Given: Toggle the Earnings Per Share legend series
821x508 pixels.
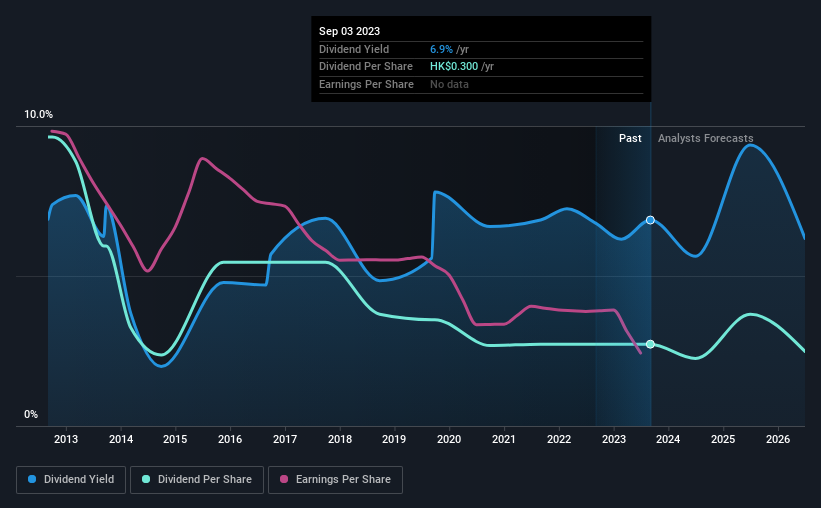Looking at the screenshot, I should pos(335,480).
